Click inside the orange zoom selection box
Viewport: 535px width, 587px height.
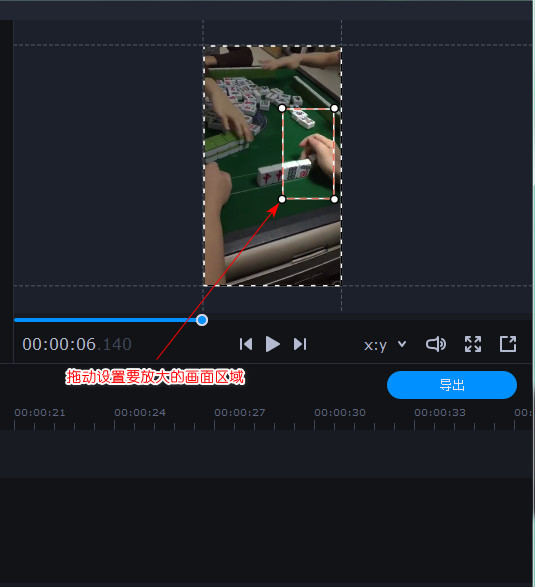click(308, 153)
